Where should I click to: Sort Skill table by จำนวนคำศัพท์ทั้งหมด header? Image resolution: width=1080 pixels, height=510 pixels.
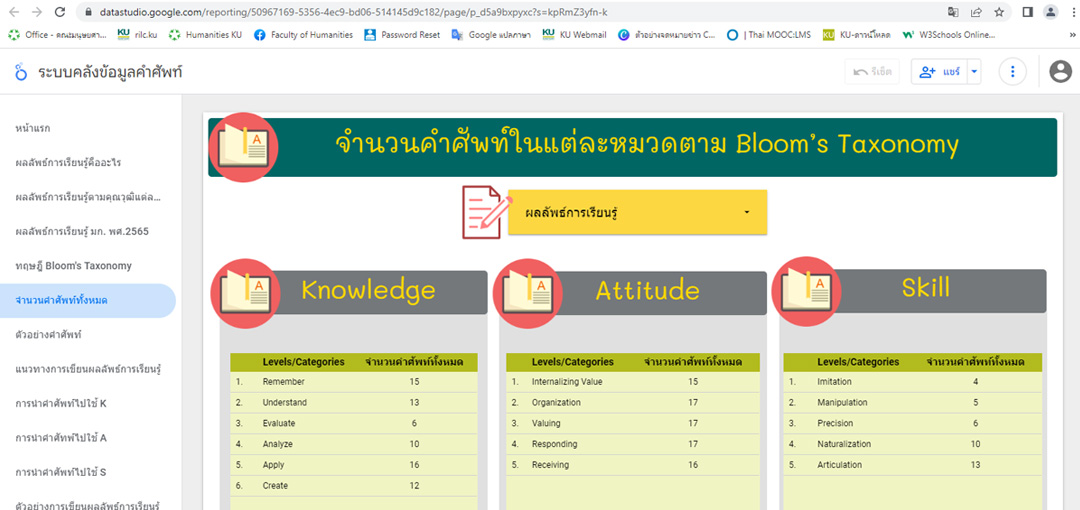pos(975,362)
